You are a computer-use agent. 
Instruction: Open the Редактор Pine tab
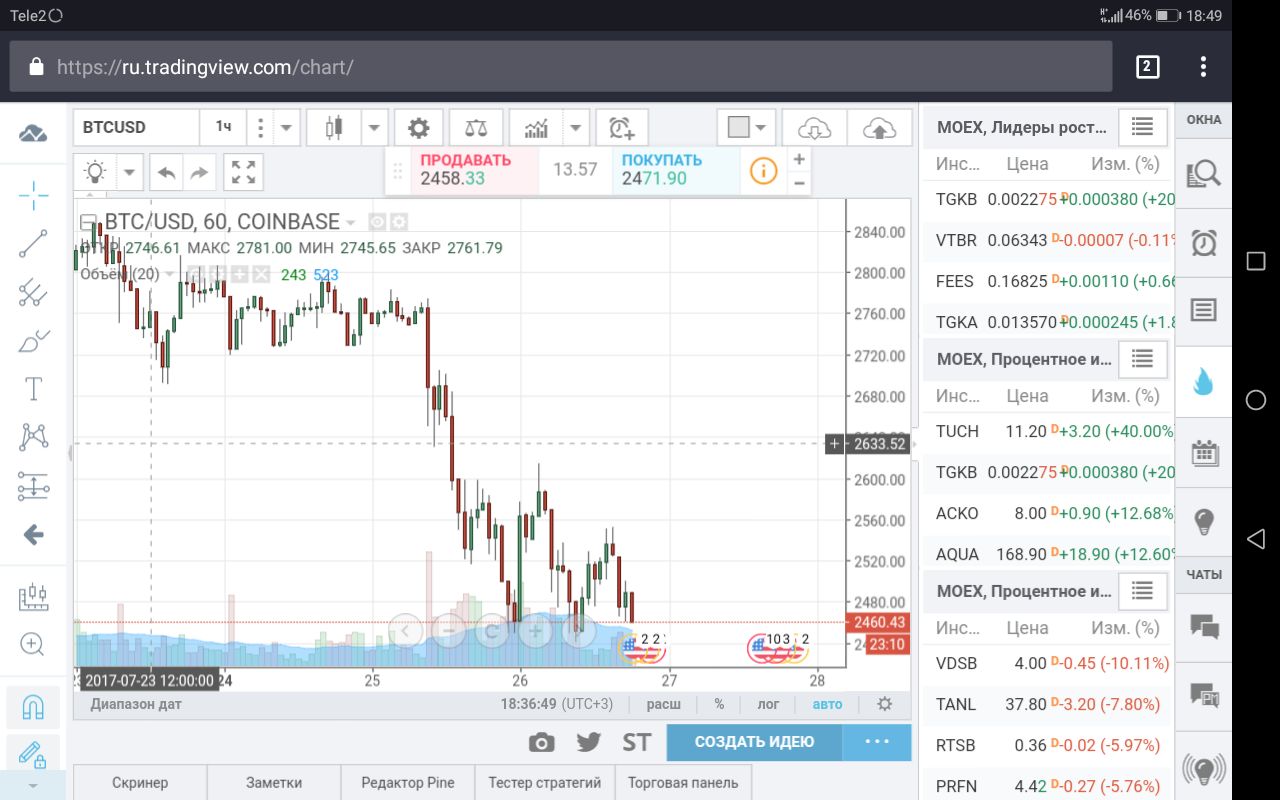pos(408,783)
